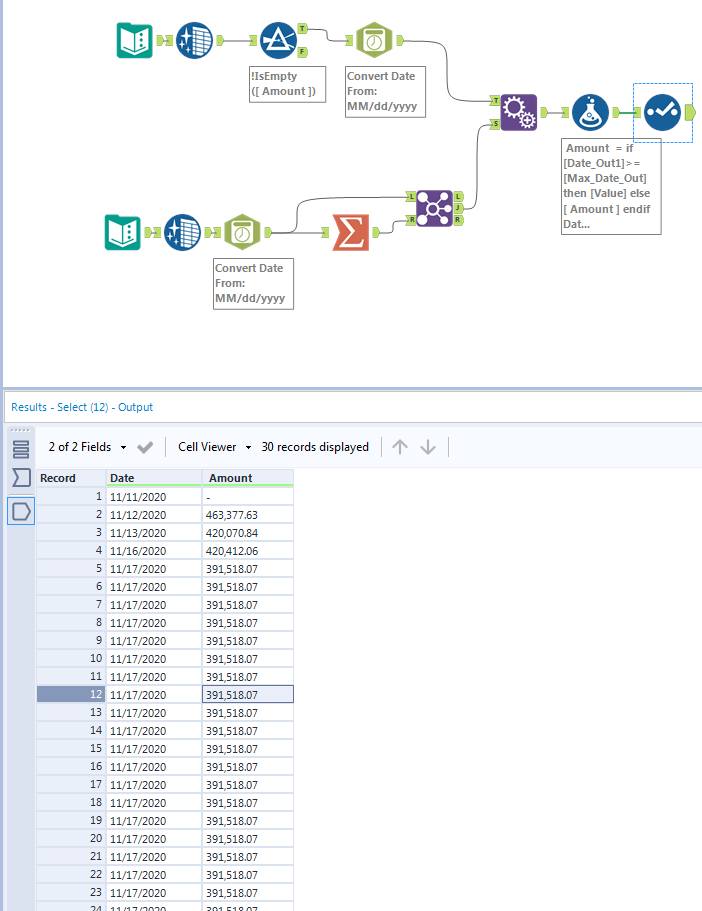702x911 pixels.
Task: Select record number 12 row header
Action: pos(71,694)
